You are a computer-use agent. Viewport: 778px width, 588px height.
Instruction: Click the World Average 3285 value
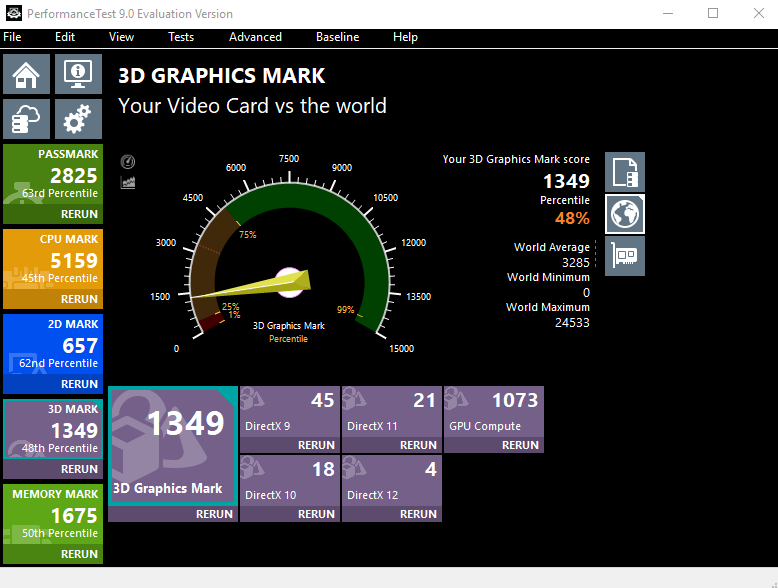576,262
